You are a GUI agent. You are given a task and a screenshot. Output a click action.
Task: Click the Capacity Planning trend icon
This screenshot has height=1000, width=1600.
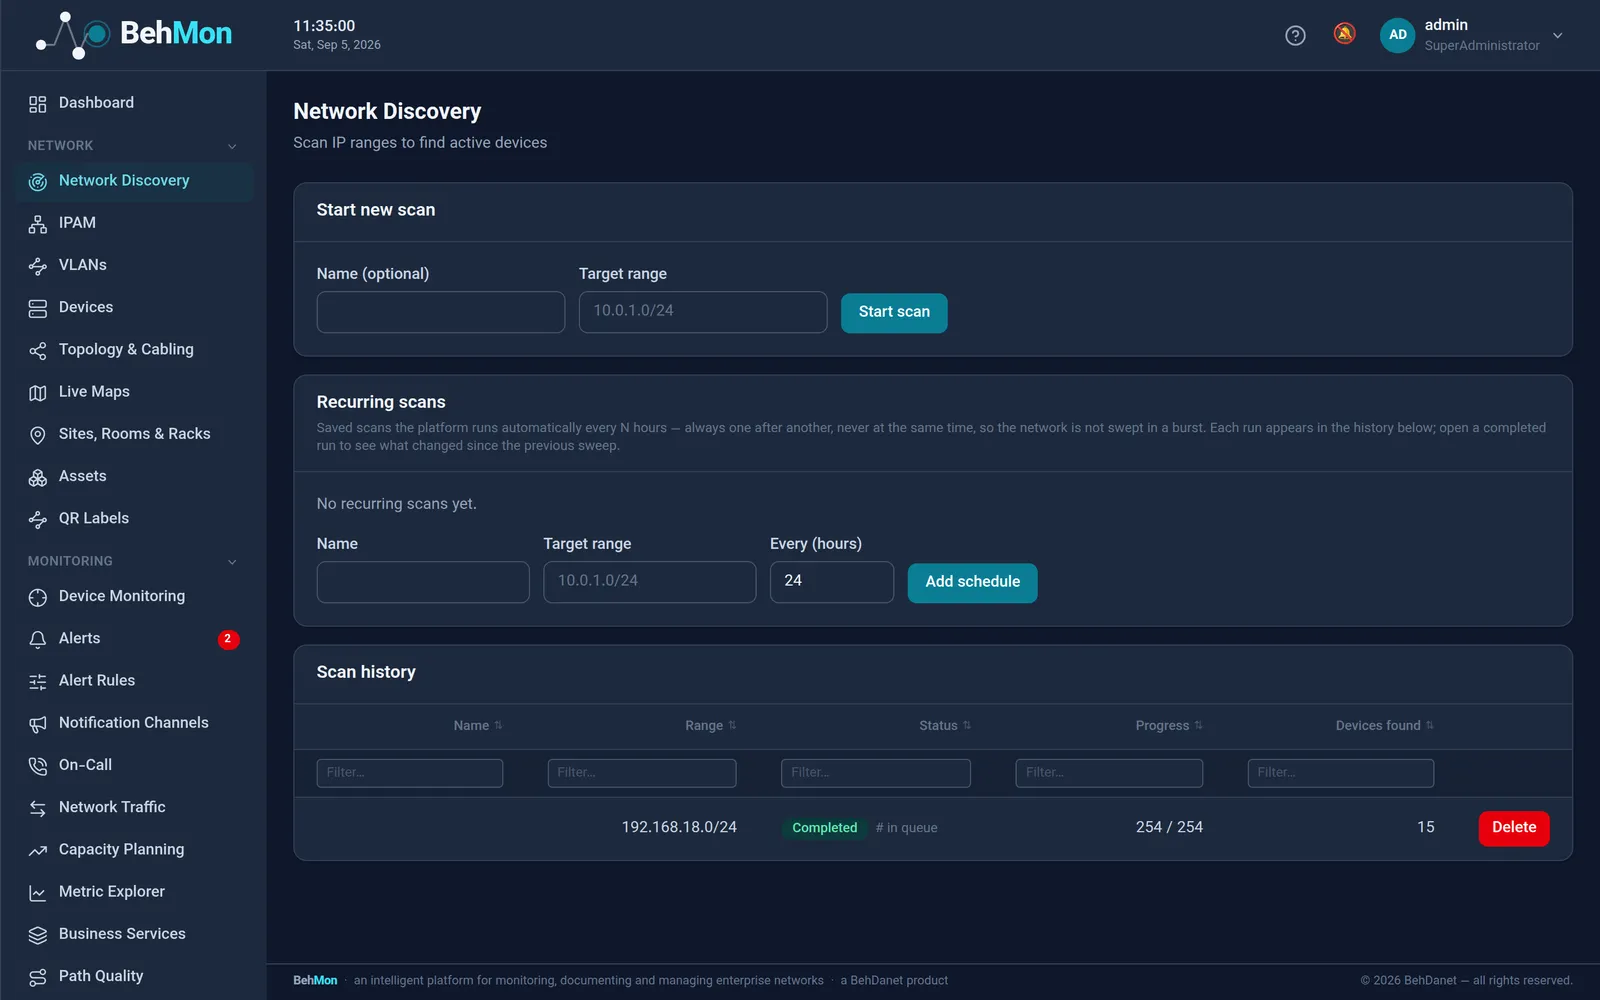click(x=38, y=850)
